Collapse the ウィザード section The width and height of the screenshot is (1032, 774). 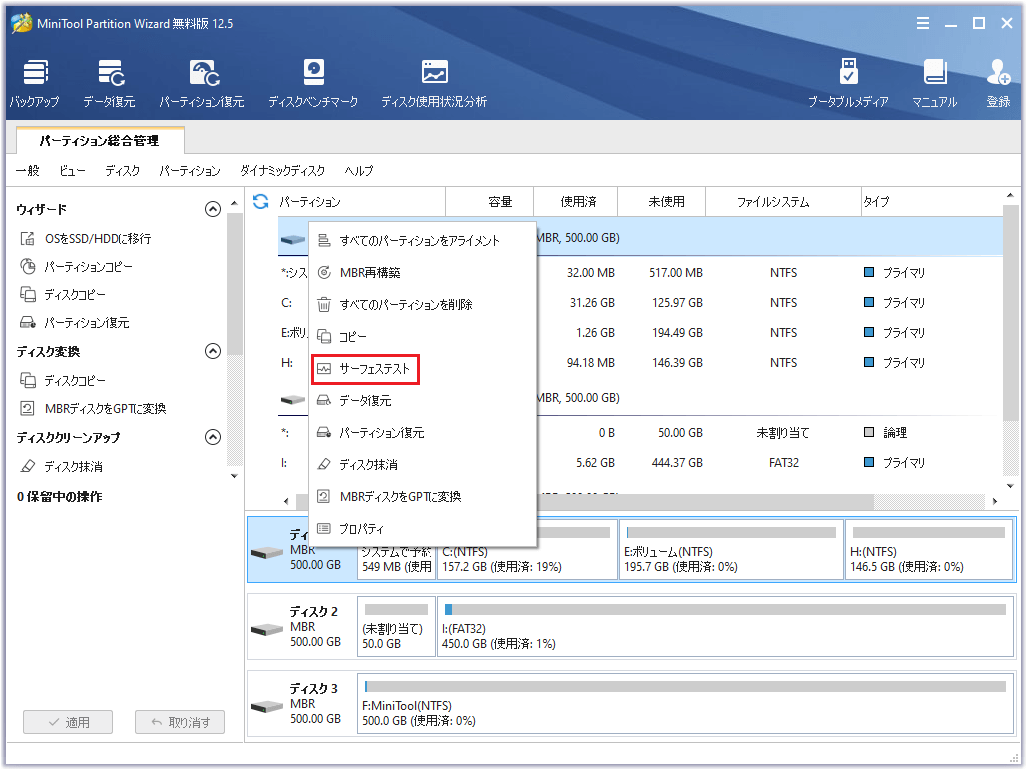point(212,208)
